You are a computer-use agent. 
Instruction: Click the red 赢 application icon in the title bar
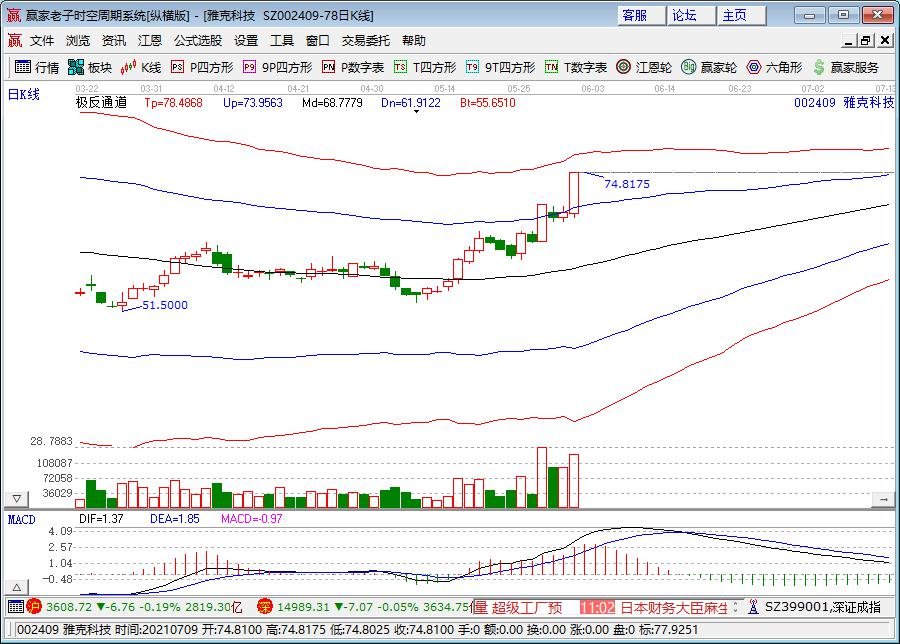[13, 15]
